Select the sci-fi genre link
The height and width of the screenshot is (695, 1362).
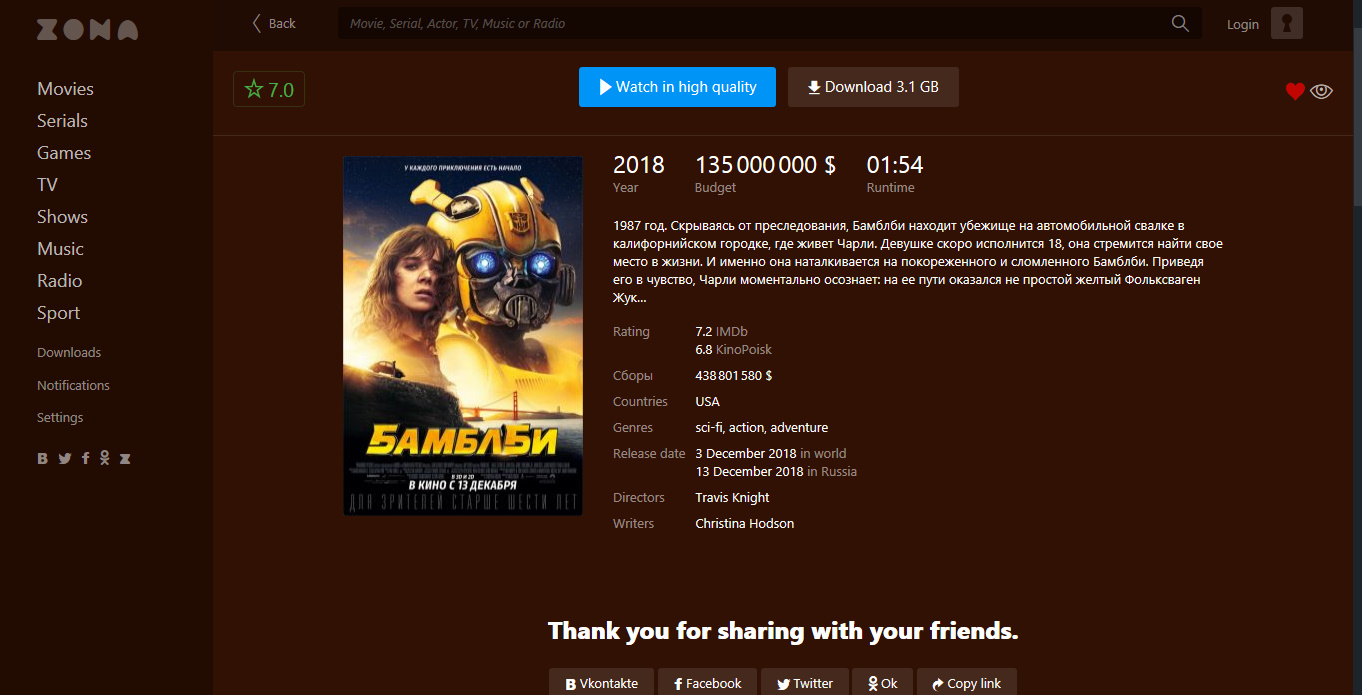(x=708, y=428)
